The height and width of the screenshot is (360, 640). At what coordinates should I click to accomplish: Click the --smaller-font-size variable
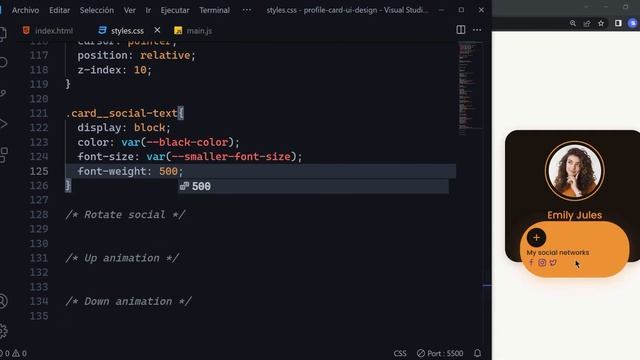(x=231, y=157)
